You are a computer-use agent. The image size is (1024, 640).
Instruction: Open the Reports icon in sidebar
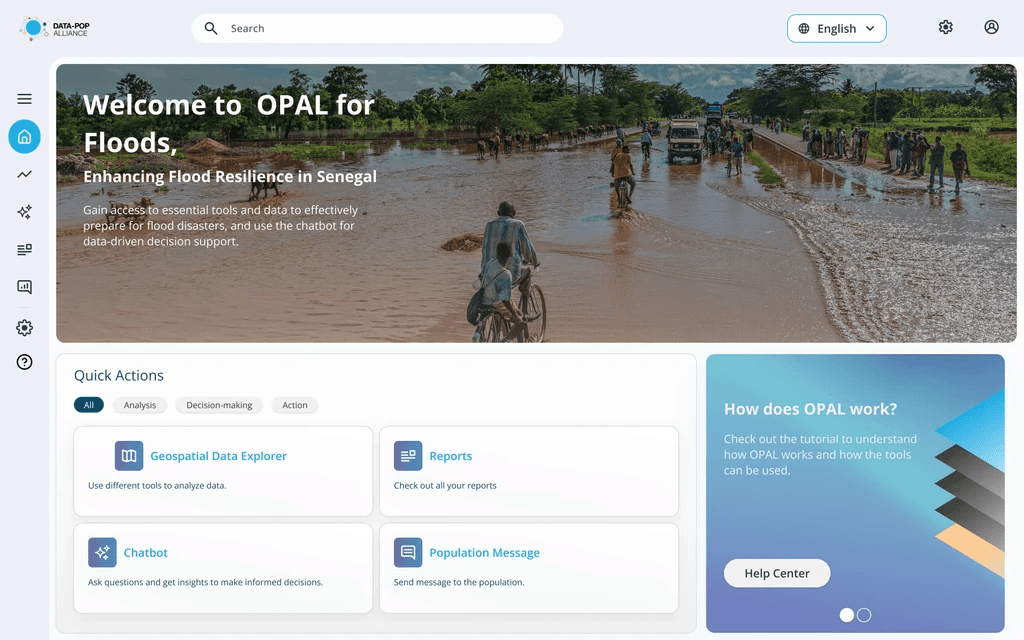[x=24, y=249]
